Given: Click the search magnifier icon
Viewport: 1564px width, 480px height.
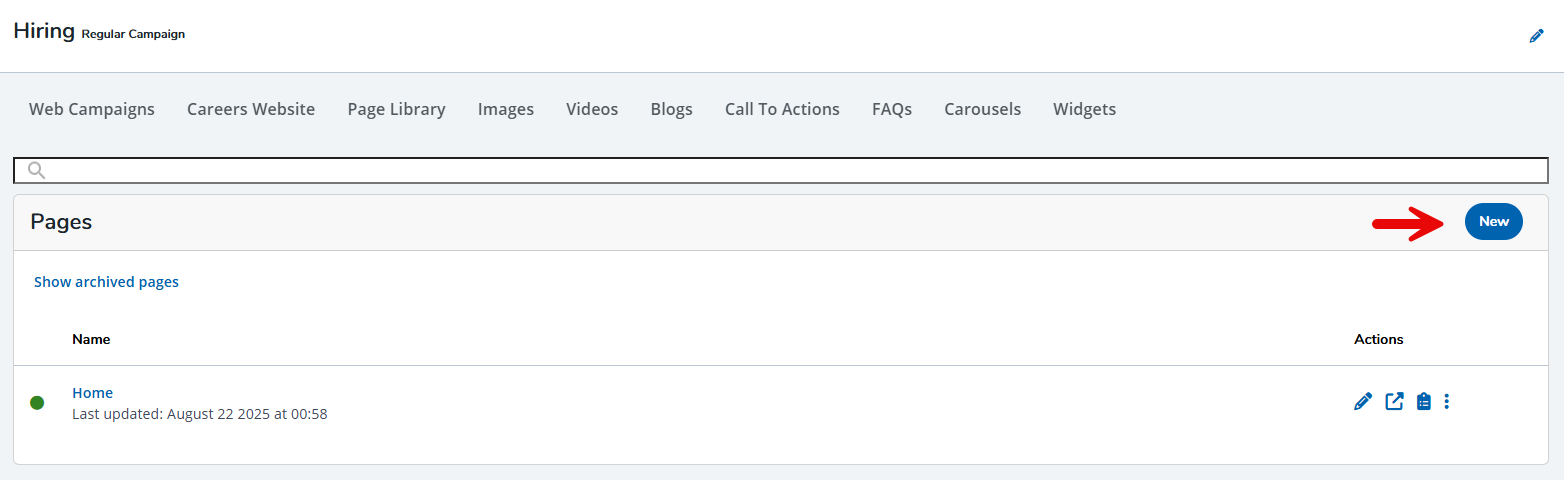Looking at the screenshot, I should click(x=37, y=171).
